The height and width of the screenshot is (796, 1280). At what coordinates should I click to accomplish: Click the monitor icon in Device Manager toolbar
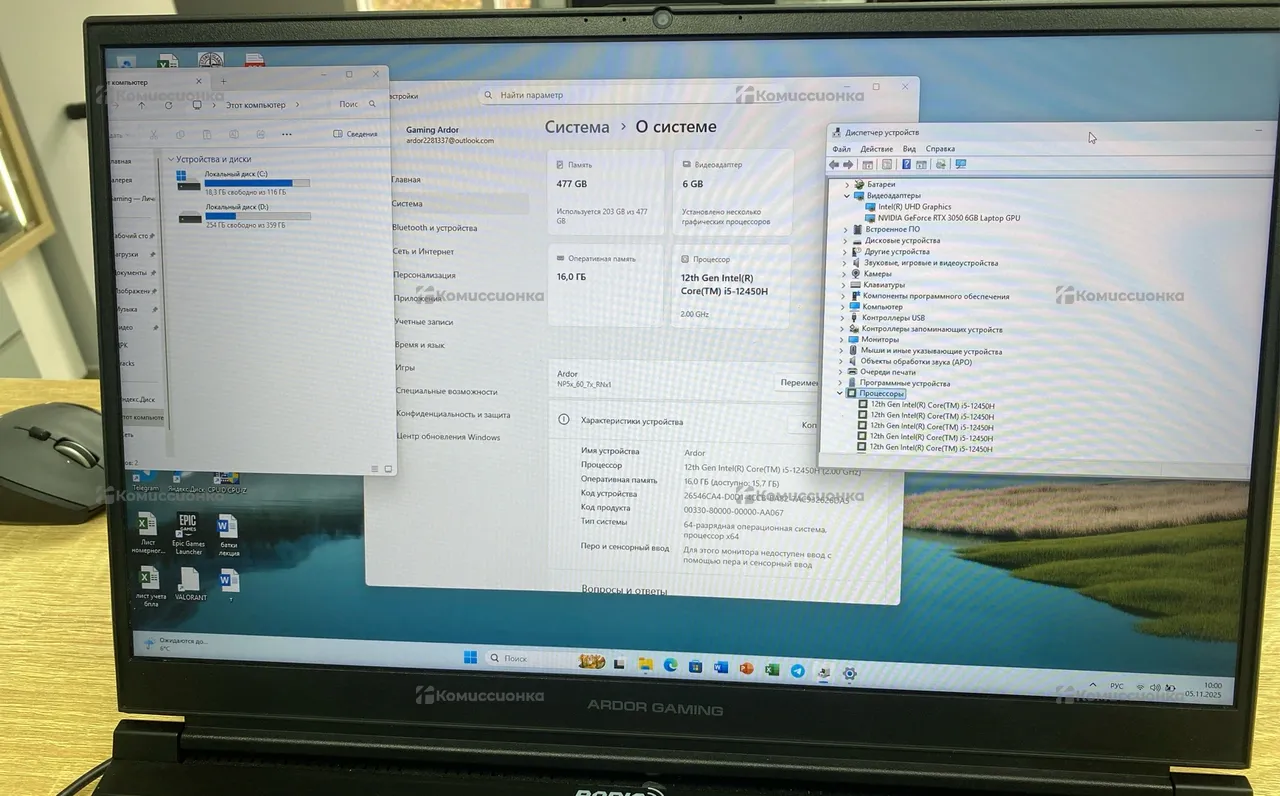pos(961,165)
